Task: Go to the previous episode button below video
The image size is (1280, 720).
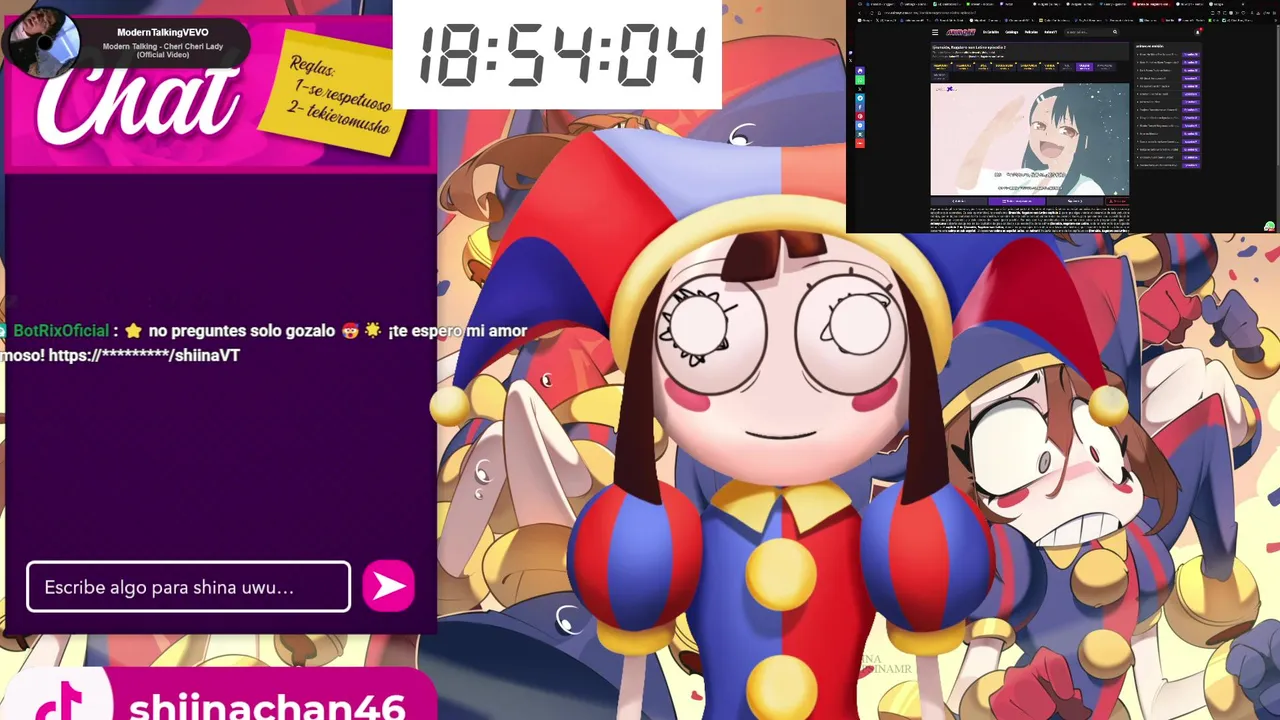Action: point(959,201)
